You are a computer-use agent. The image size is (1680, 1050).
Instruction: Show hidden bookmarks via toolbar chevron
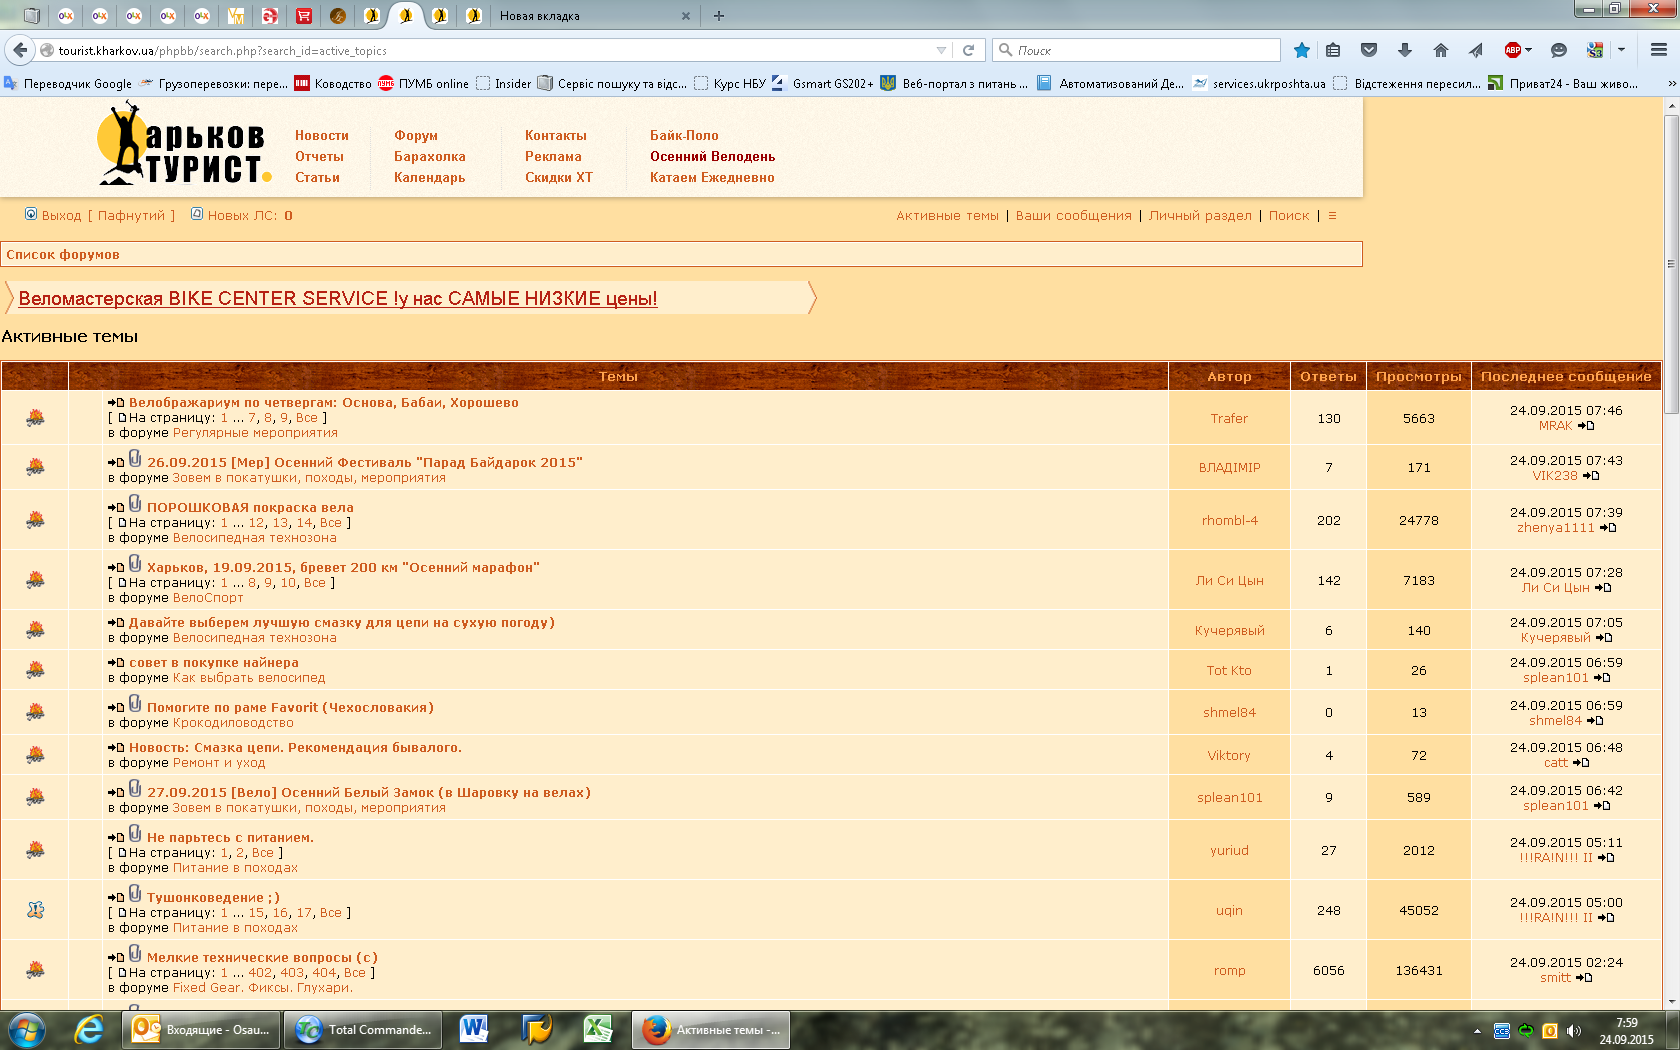coord(1671,84)
